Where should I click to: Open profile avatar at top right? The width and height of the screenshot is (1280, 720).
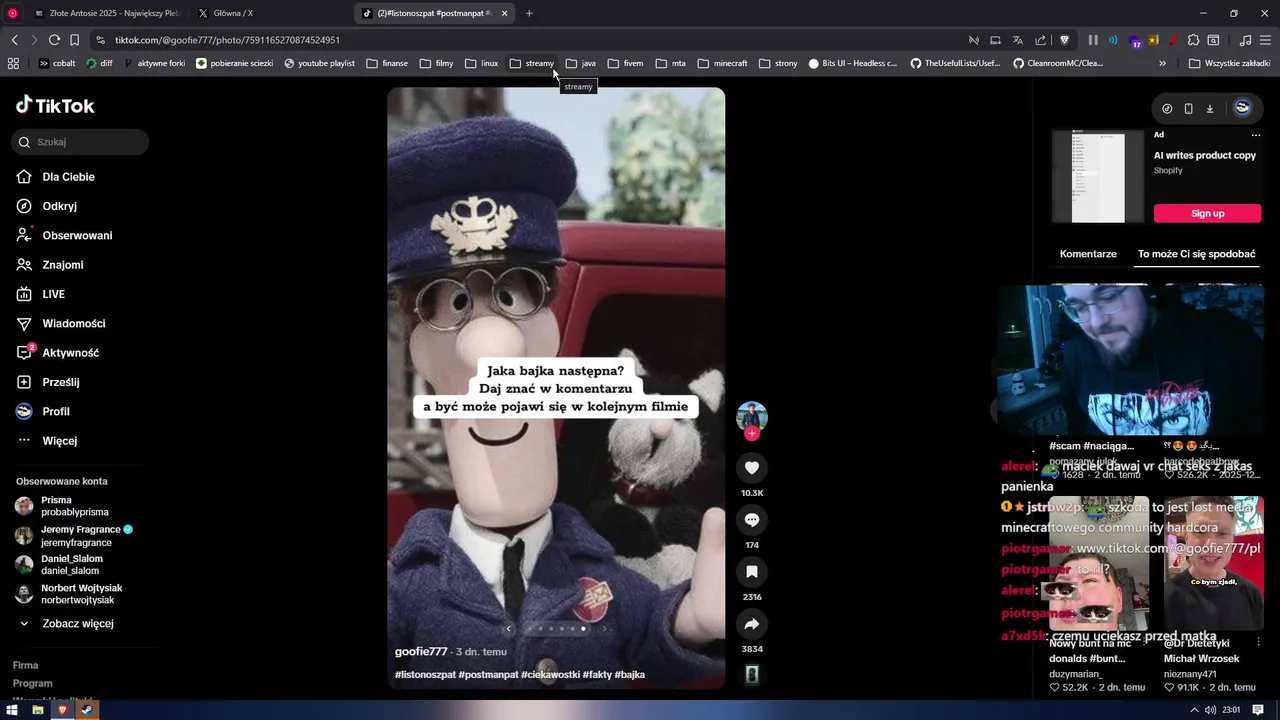point(1242,108)
